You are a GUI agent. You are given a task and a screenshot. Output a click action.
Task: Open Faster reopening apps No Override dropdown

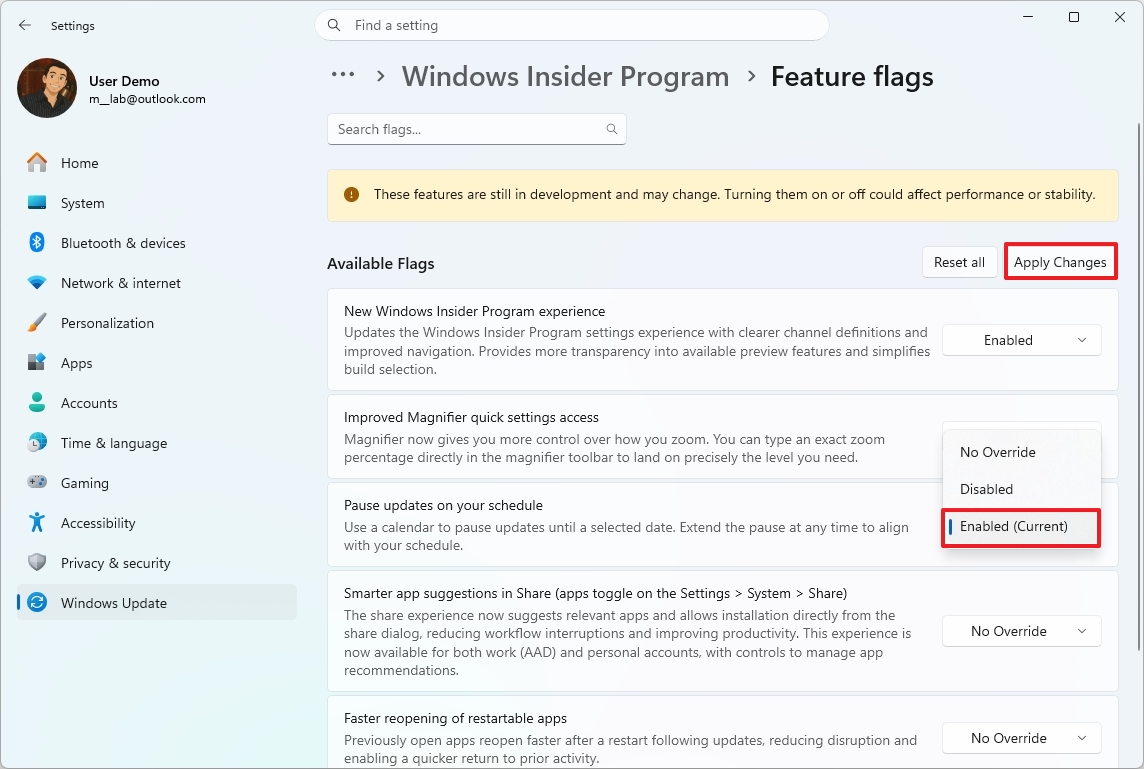(1021, 738)
